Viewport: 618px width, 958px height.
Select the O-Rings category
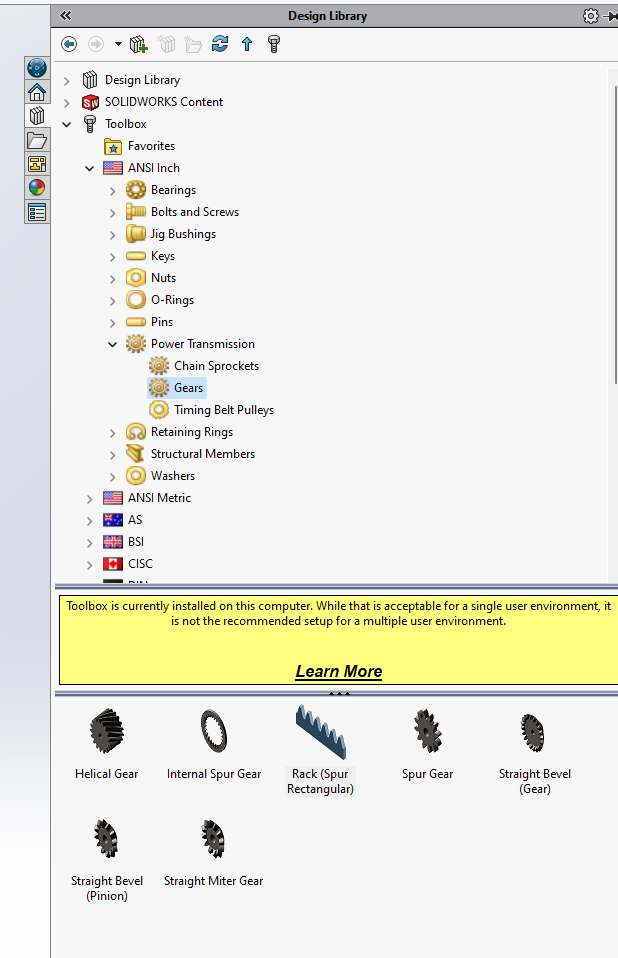click(172, 300)
